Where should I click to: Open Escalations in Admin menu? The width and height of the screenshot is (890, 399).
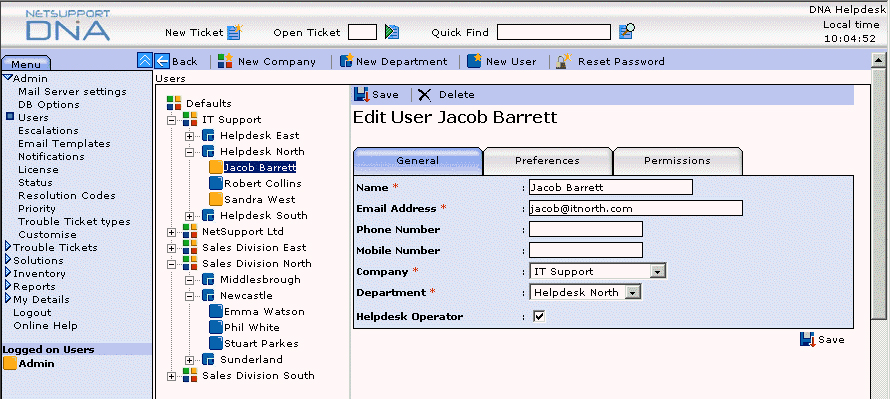tap(48, 131)
